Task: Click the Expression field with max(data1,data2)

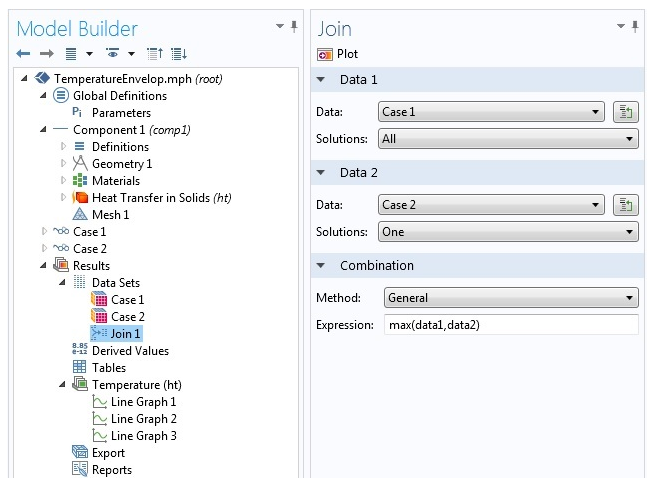Action: [511, 325]
